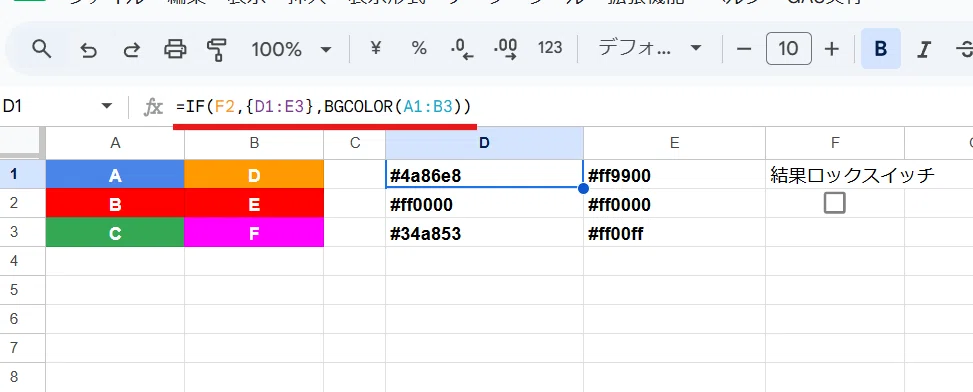The image size is (973, 392).
Task: Open the font family dropdown
Action: point(649,48)
